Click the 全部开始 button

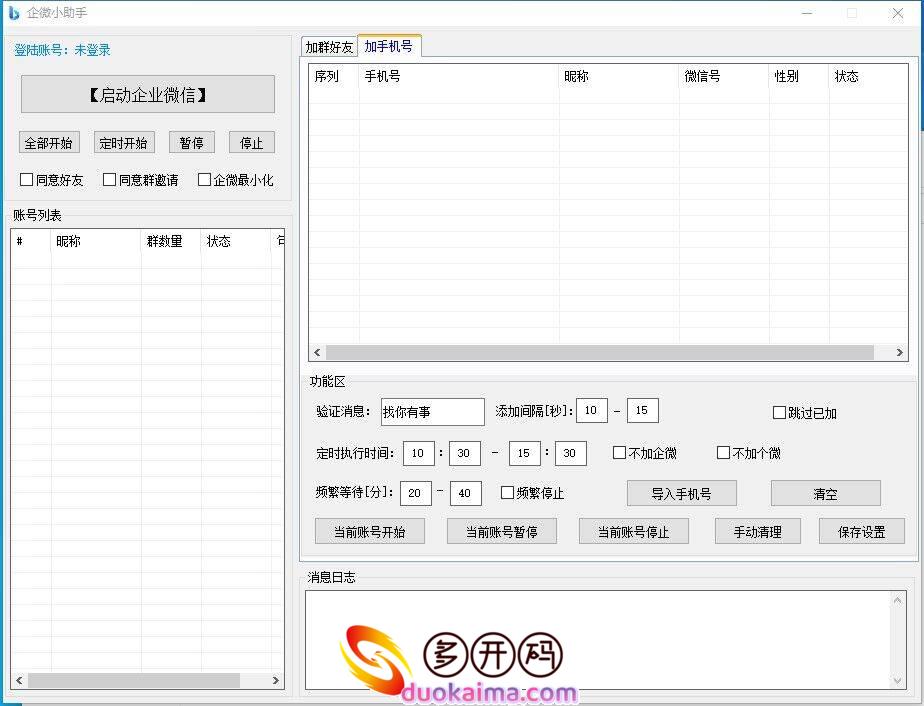coord(49,143)
